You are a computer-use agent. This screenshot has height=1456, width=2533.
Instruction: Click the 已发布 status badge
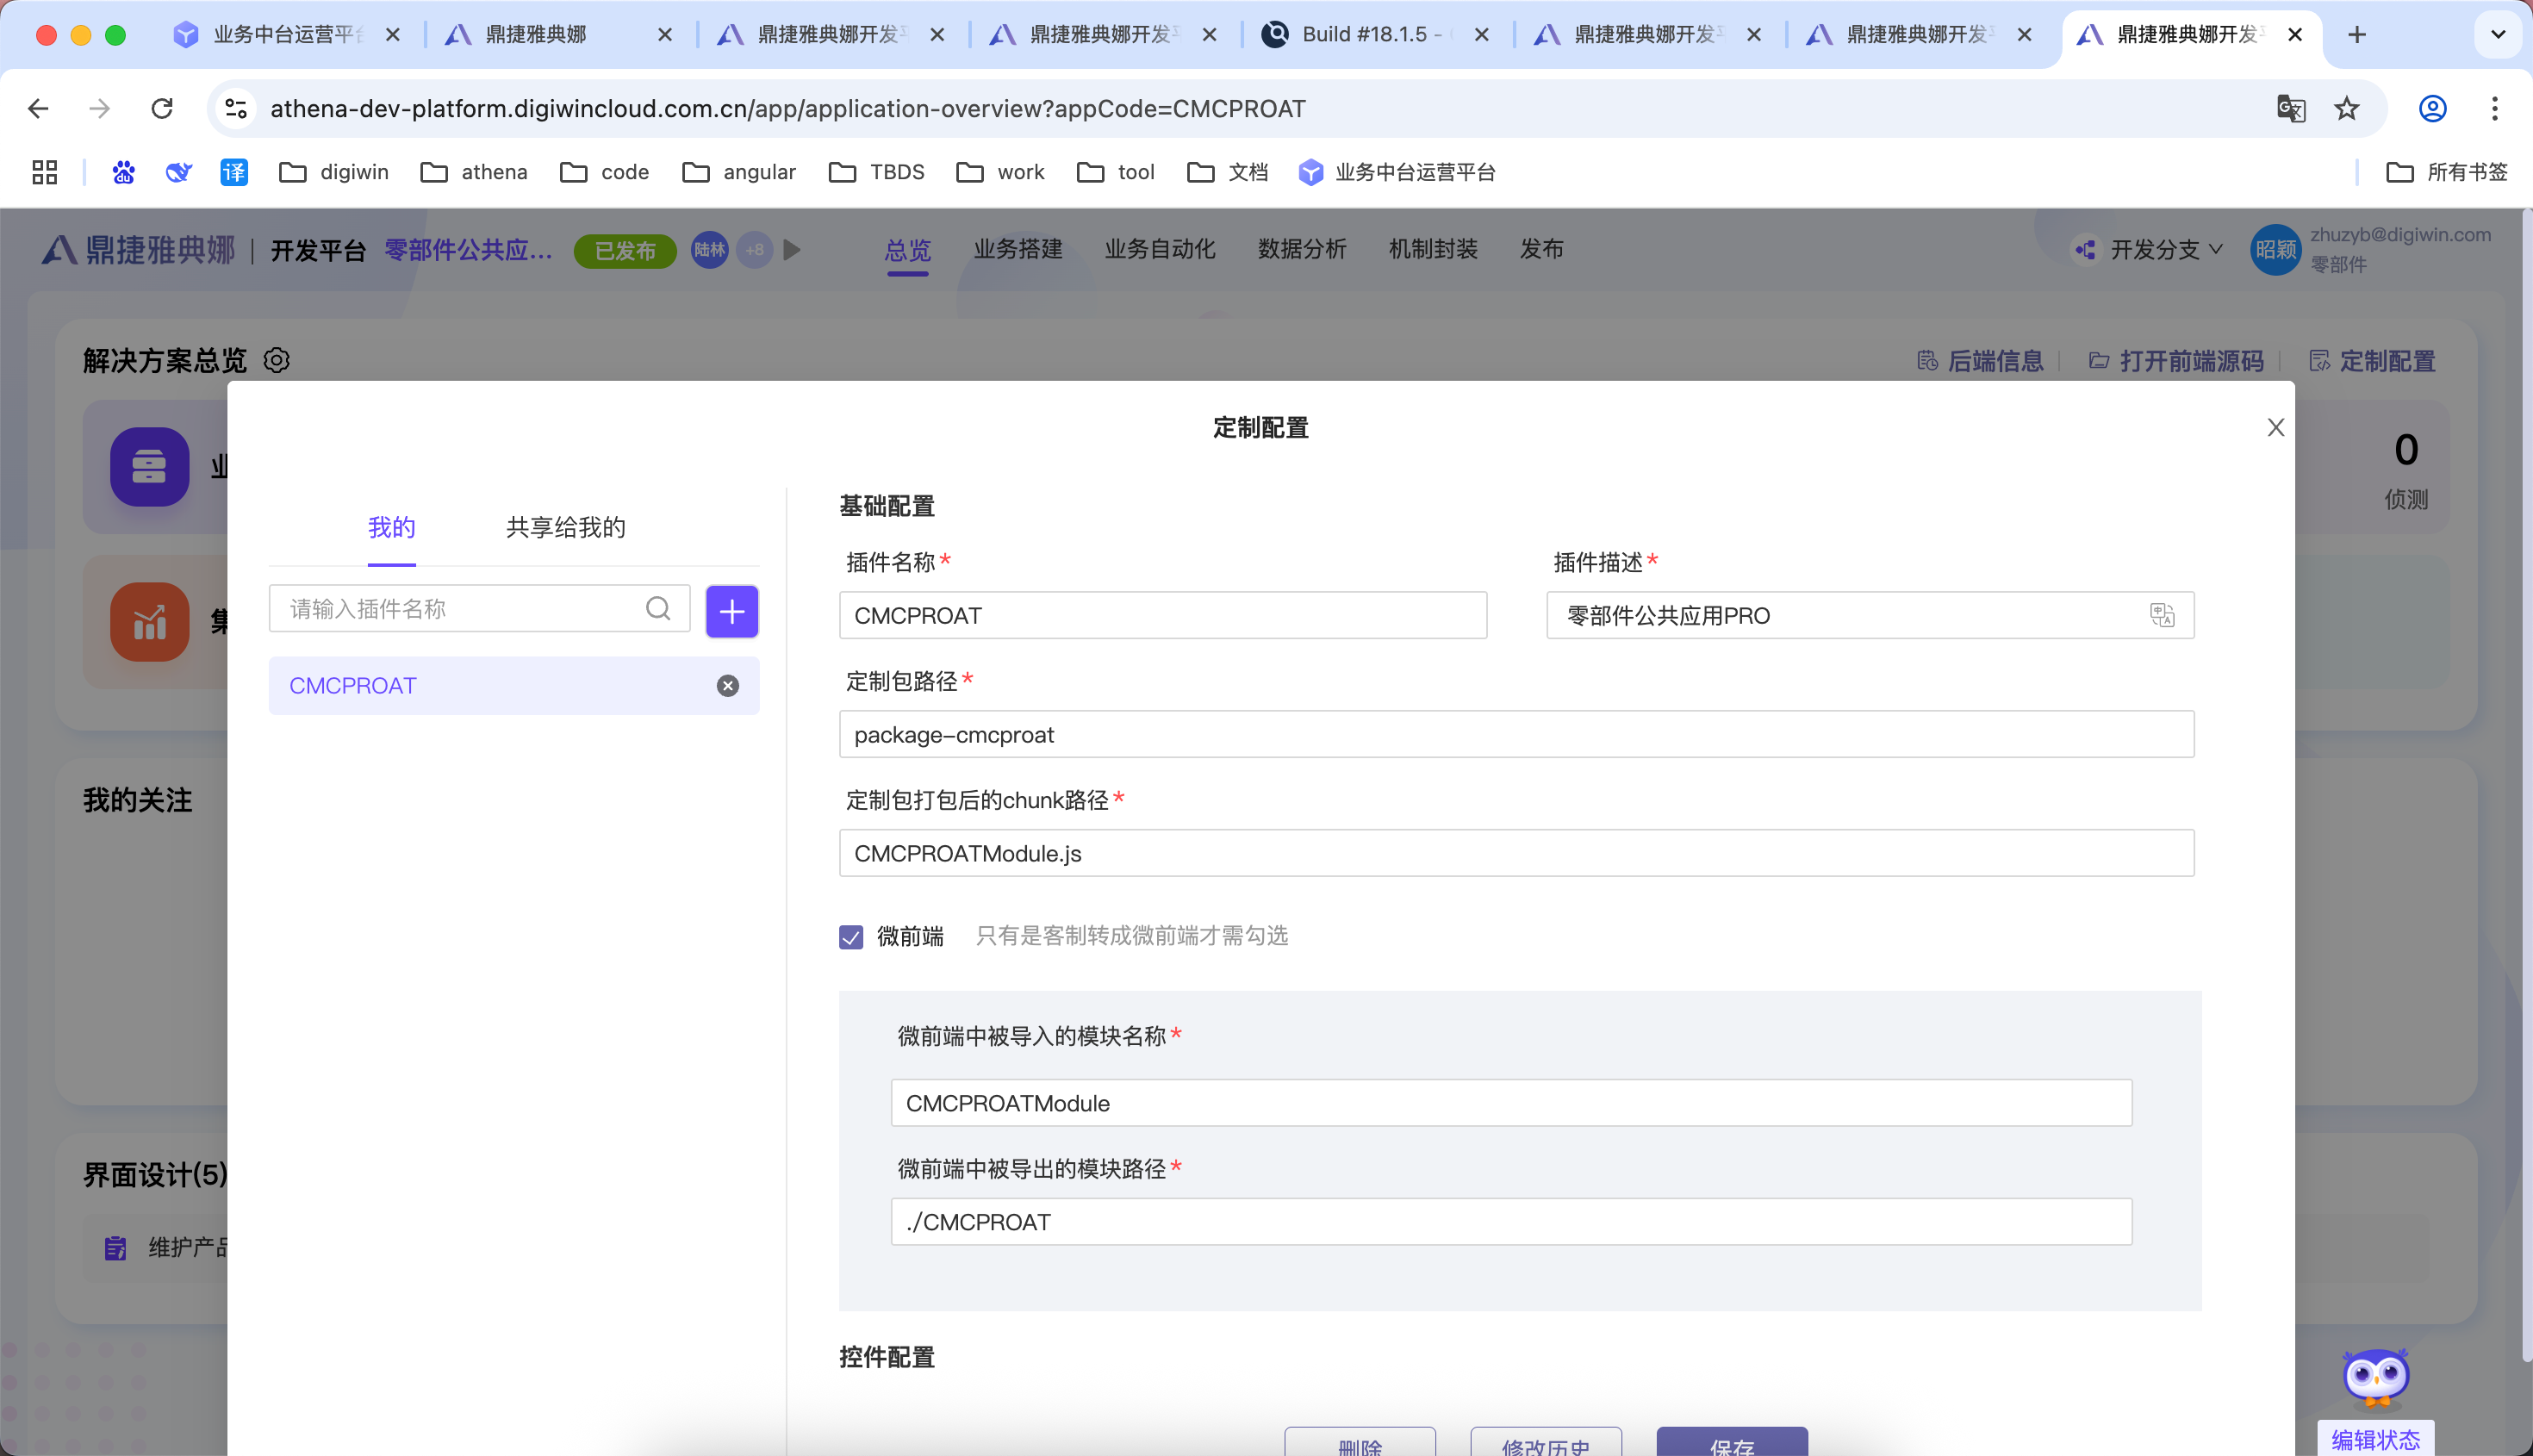[x=626, y=250]
